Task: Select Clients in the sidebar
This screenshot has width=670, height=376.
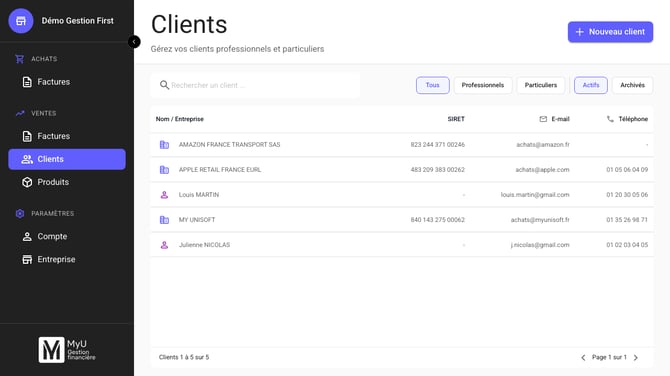Action: point(67,159)
